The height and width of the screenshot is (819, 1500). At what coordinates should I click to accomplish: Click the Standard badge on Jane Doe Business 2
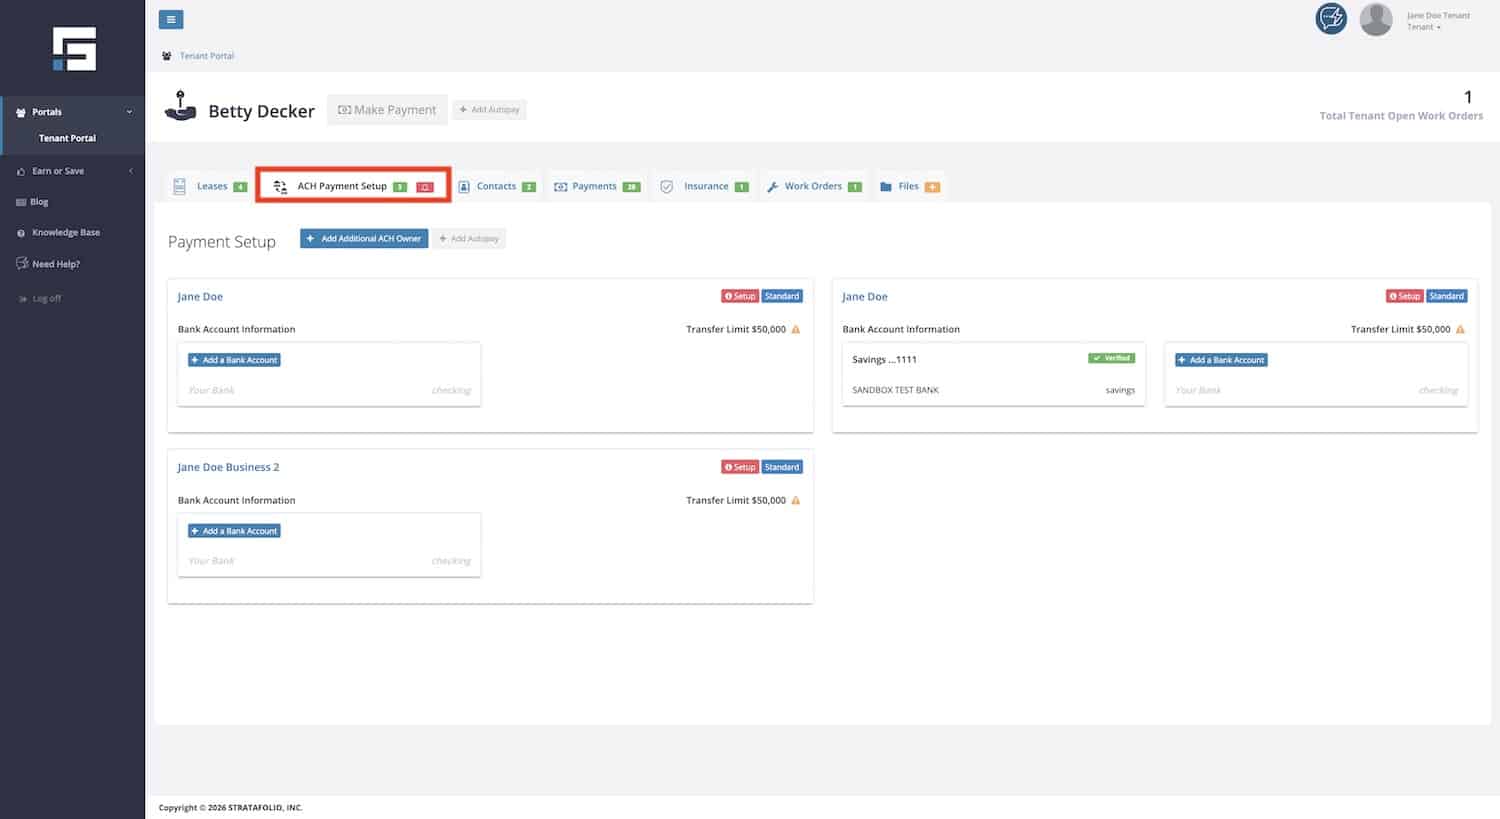pyautogui.click(x=782, y=467)
